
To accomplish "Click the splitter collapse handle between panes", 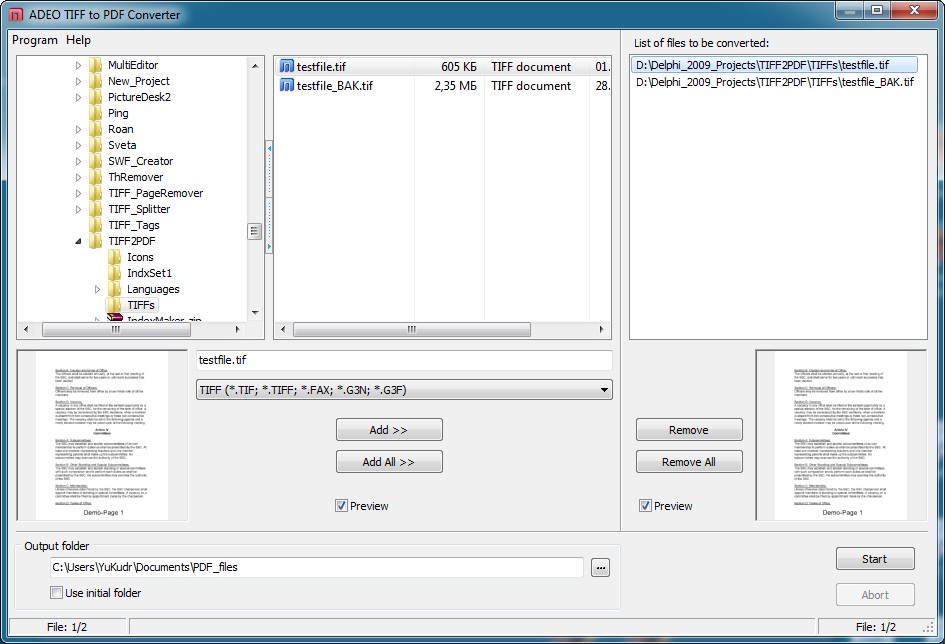I will 269,197.
